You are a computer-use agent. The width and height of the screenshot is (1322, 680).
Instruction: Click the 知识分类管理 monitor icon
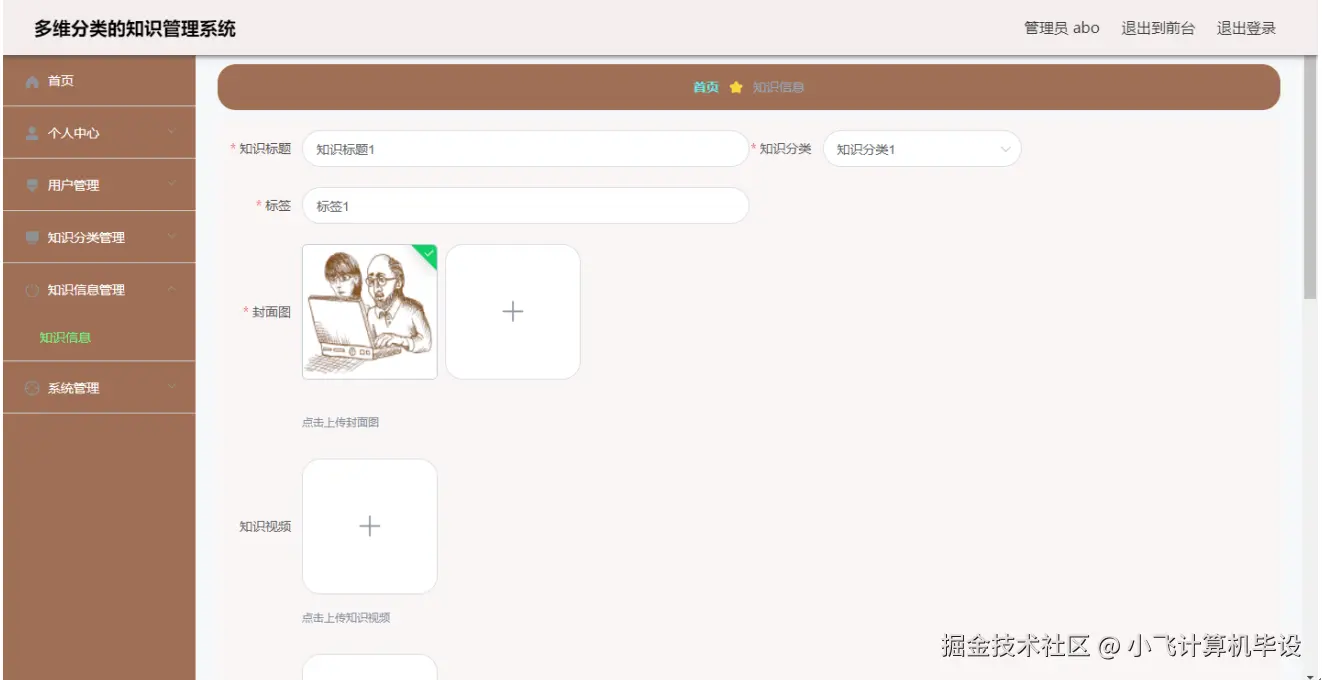(x=31, y=237)
